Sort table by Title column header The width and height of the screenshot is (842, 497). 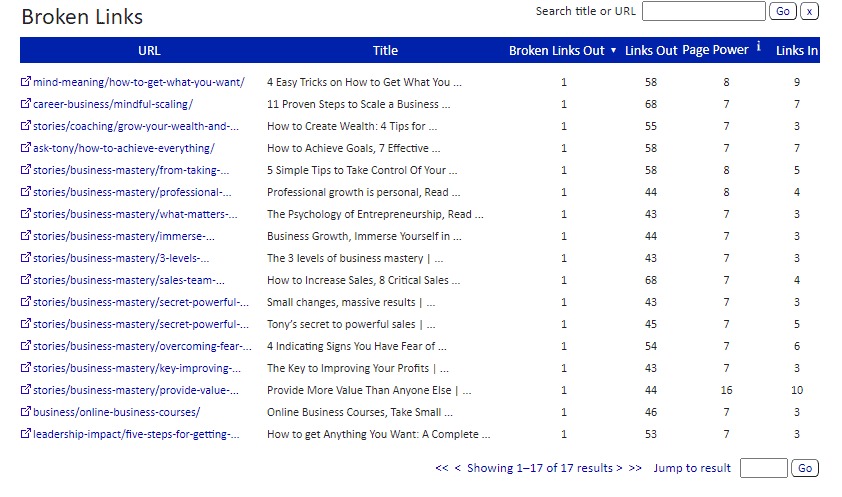[x=385, y=51]
